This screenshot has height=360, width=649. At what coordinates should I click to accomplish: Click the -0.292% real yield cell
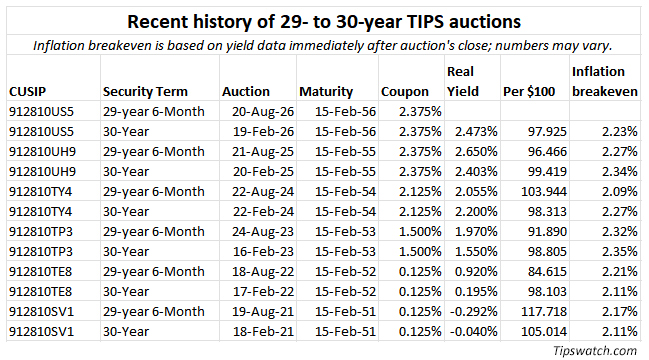tap(474, 311)
